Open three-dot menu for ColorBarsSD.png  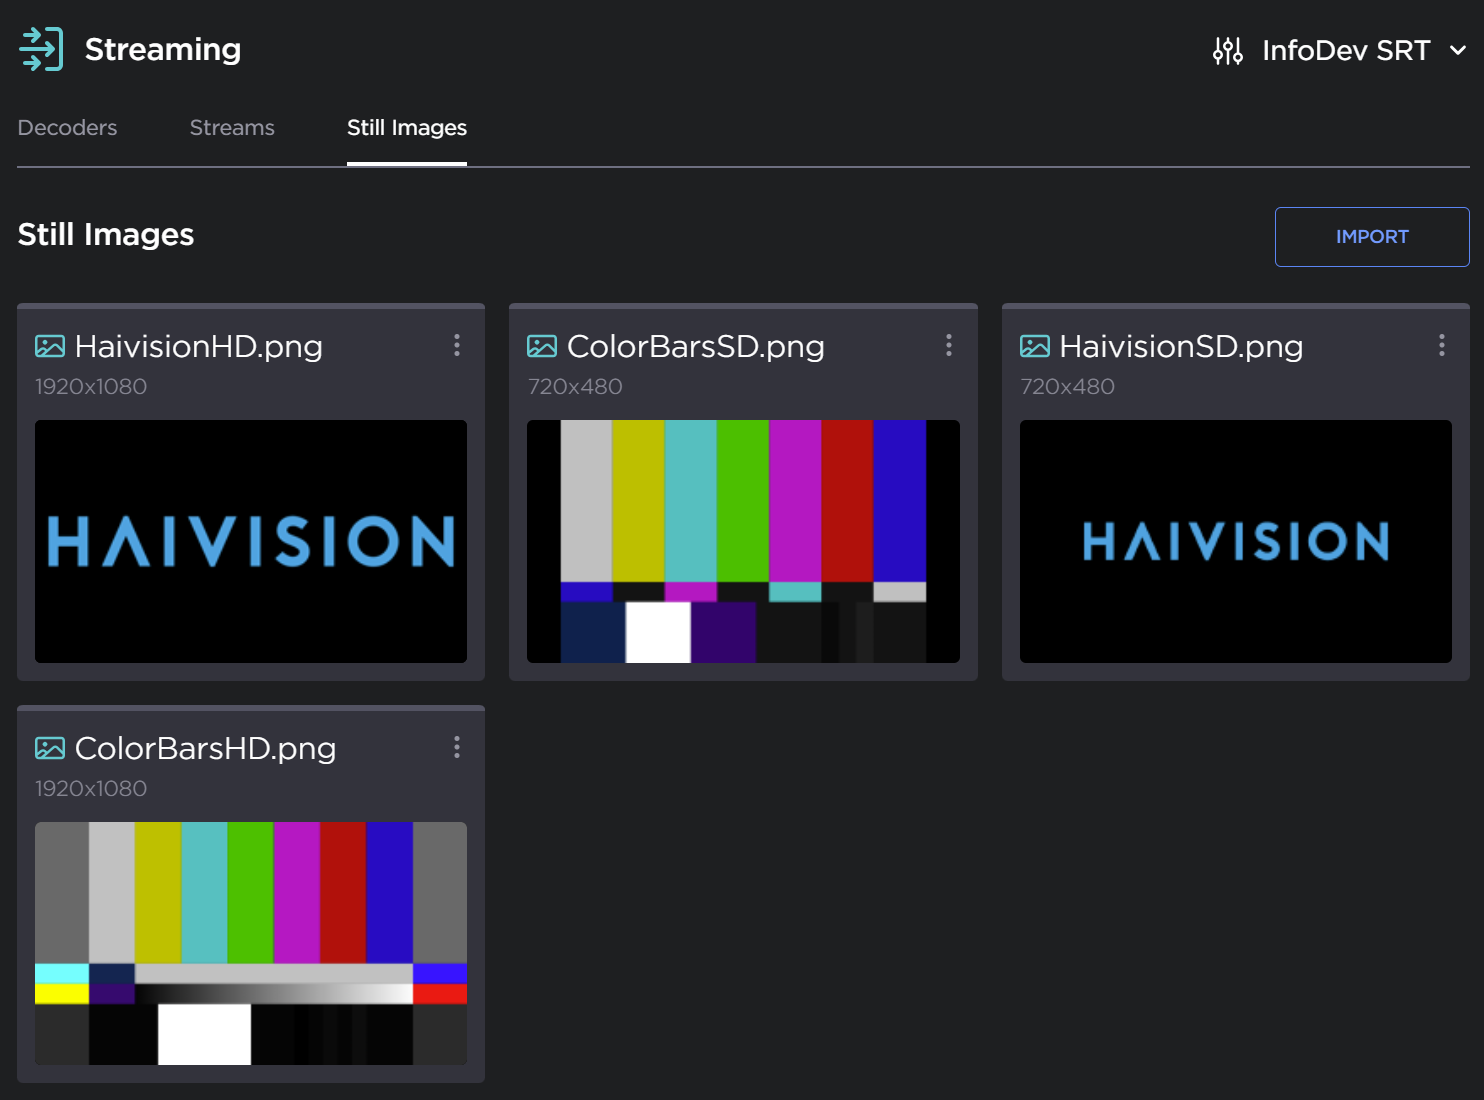[949, 346]
